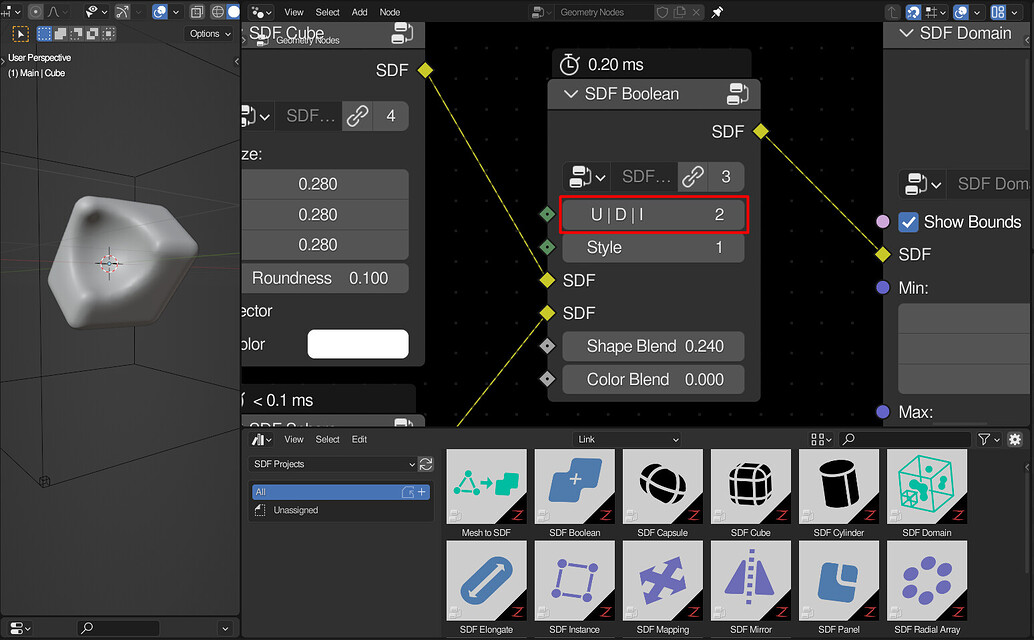
Task: Select the All catalog
Action: point(341,492)
